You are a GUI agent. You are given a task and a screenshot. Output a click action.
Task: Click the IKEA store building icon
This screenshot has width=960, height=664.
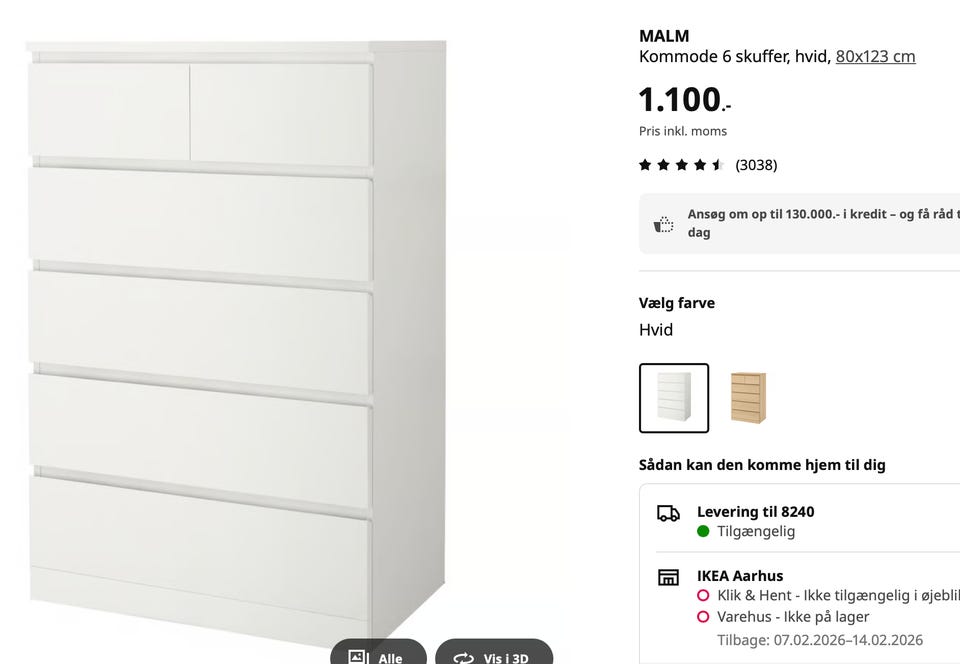click(x=668, y=576)
